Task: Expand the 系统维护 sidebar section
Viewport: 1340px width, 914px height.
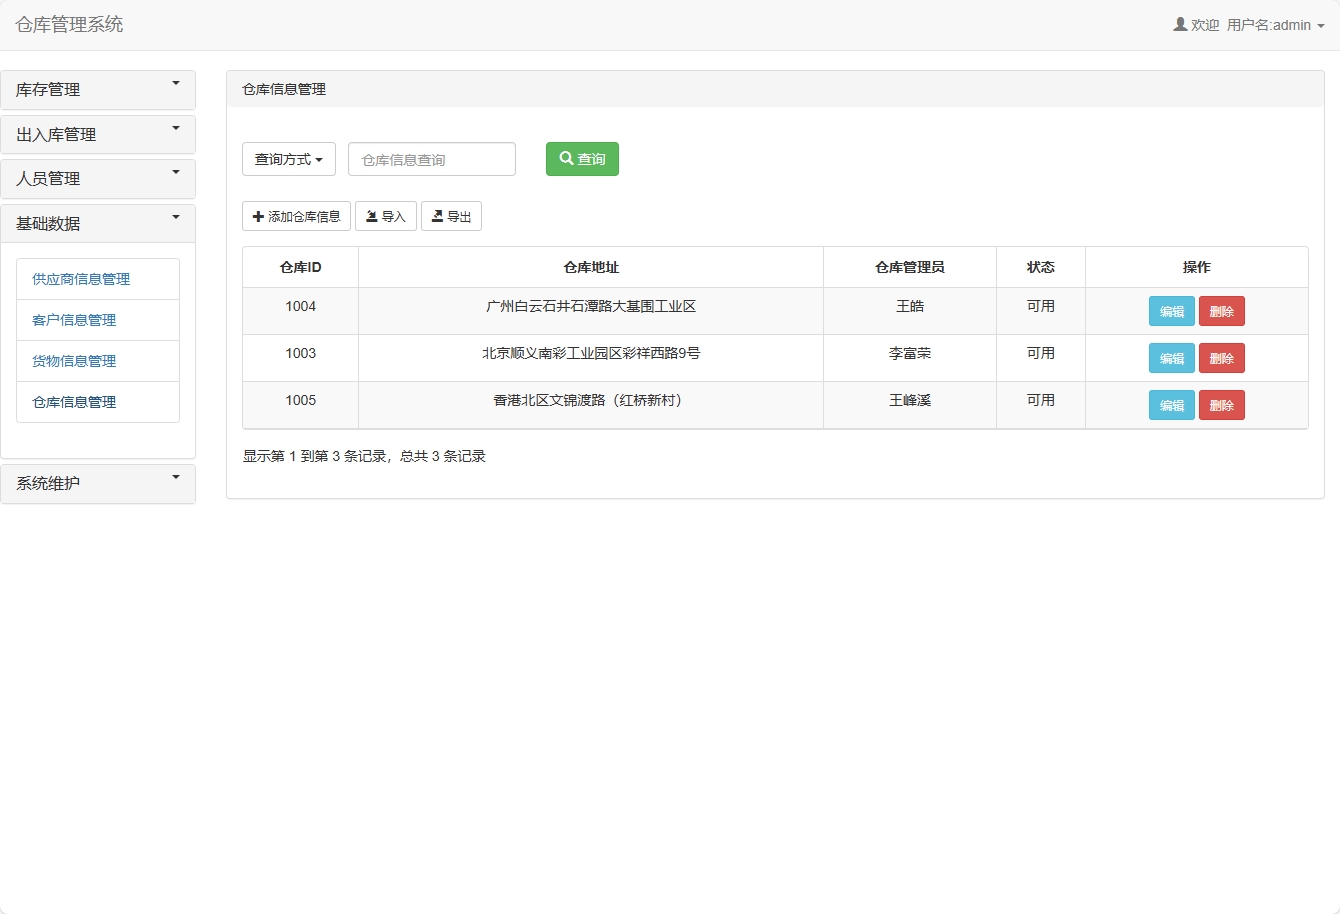Action: click(97, 483)
